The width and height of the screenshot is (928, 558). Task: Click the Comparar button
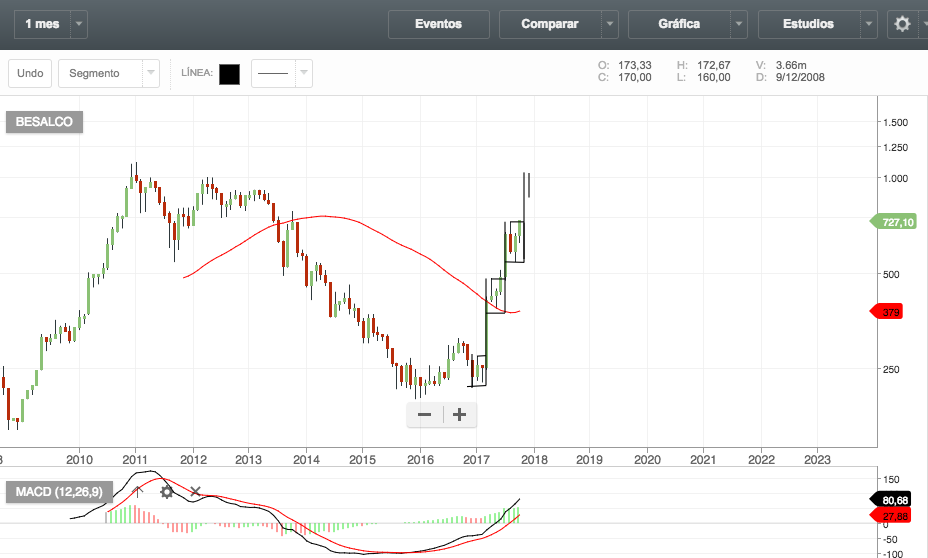(550, 24)
